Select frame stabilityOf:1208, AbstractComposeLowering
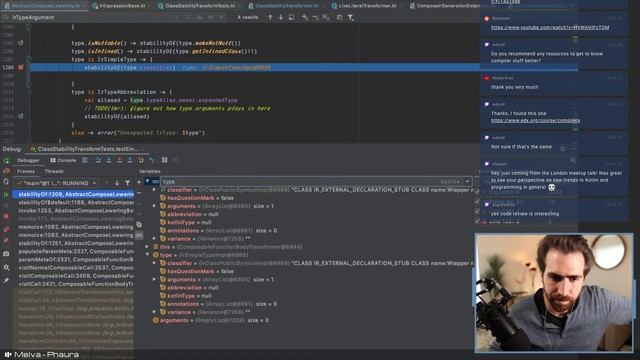 tap(73, 194)
